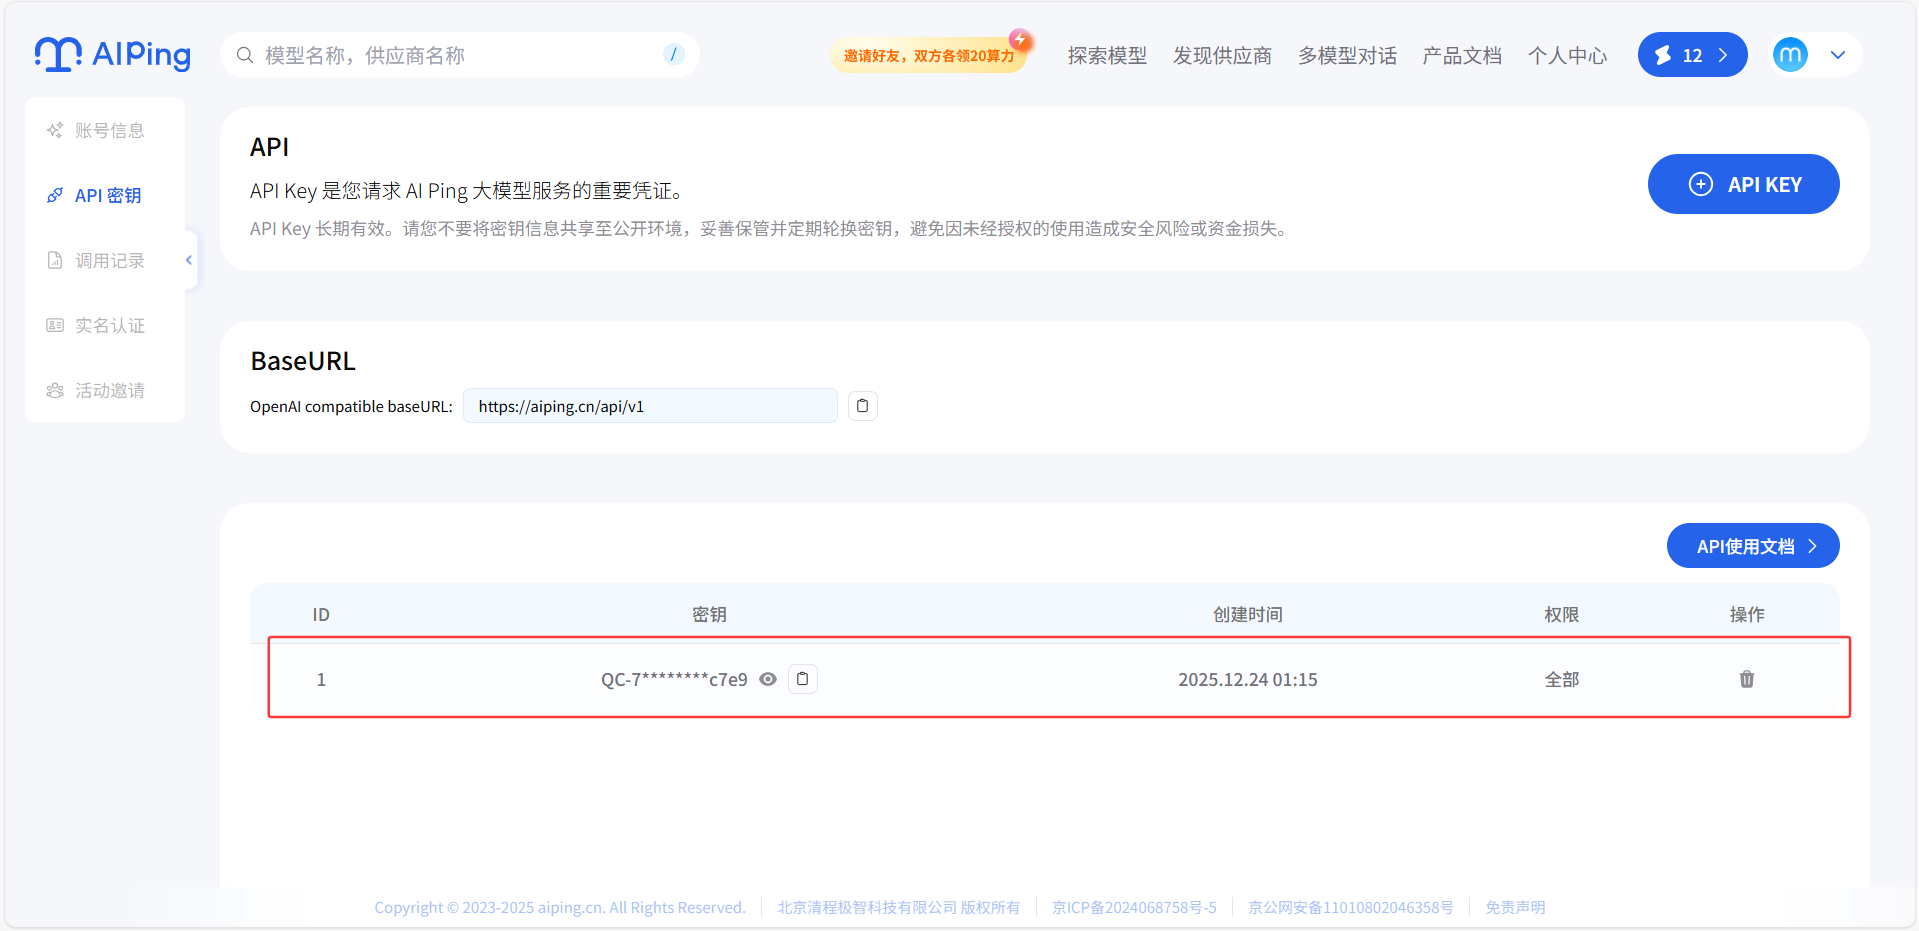Focus the model name search field
The image size is (1919, 931).
coord(460,55)
